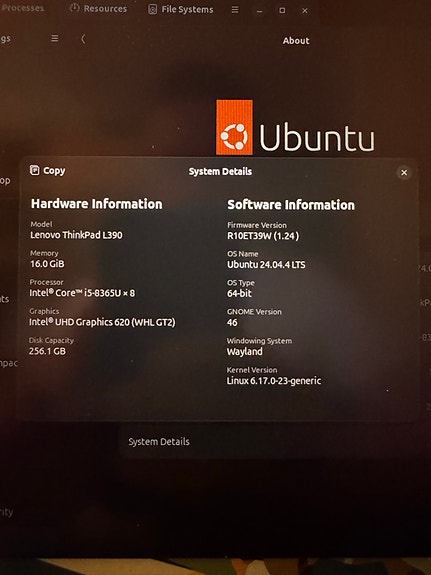Click the Copy button in System Details

point(48,171)
